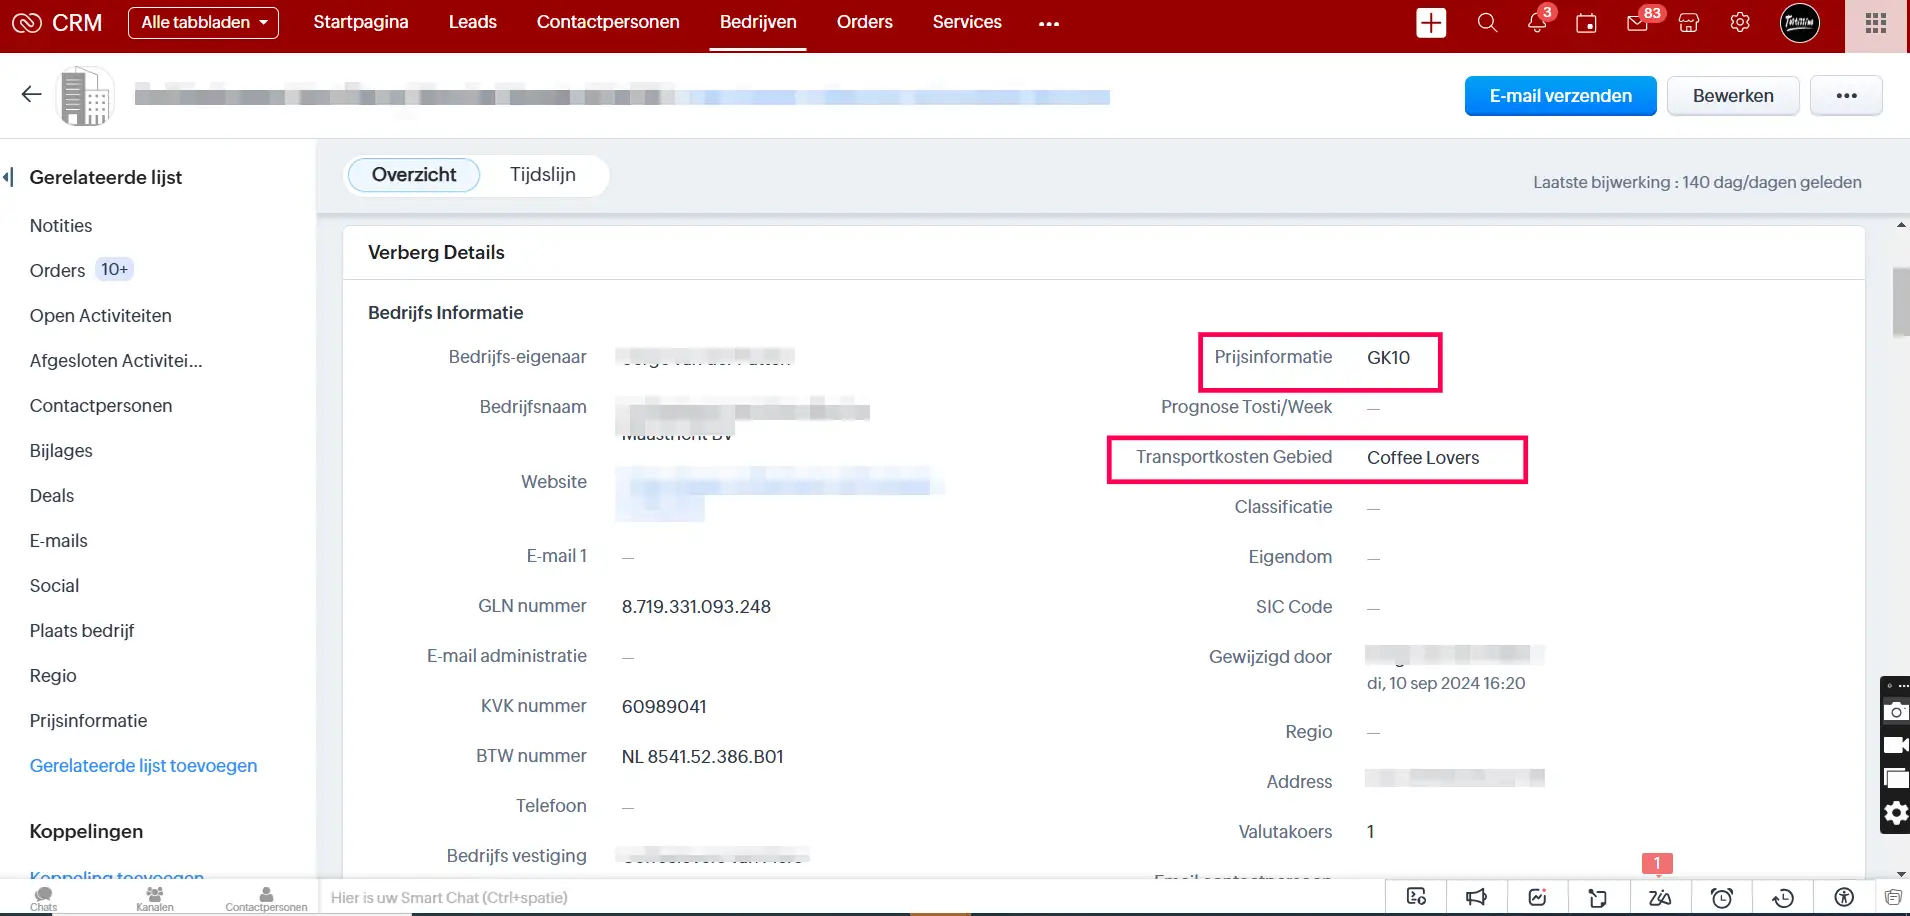
Task: Open the calendar icon in the top bar
Action: 1588,22
